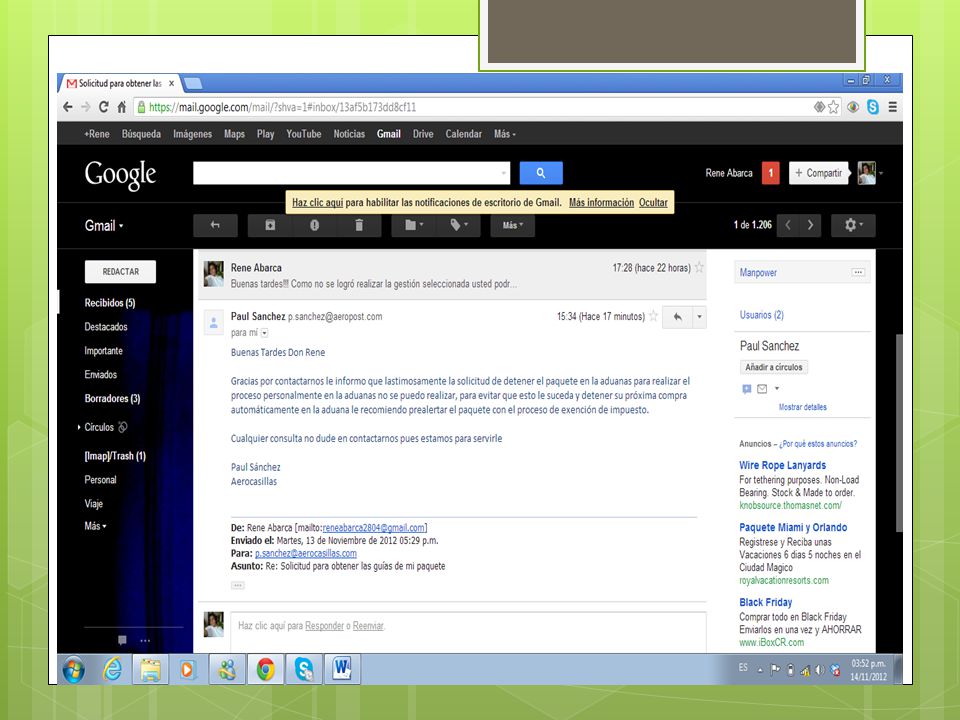Viewport: 960px width, 720px height.
Task: Go back with the browser back arrow
Action: 68,107
